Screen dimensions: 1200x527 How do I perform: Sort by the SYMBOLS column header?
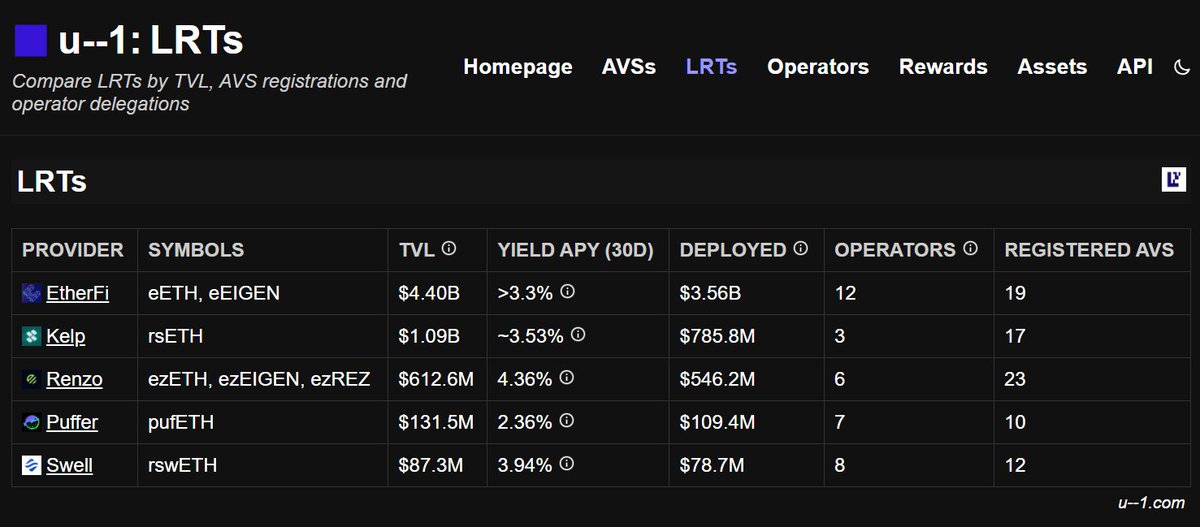tap(196, 250)
